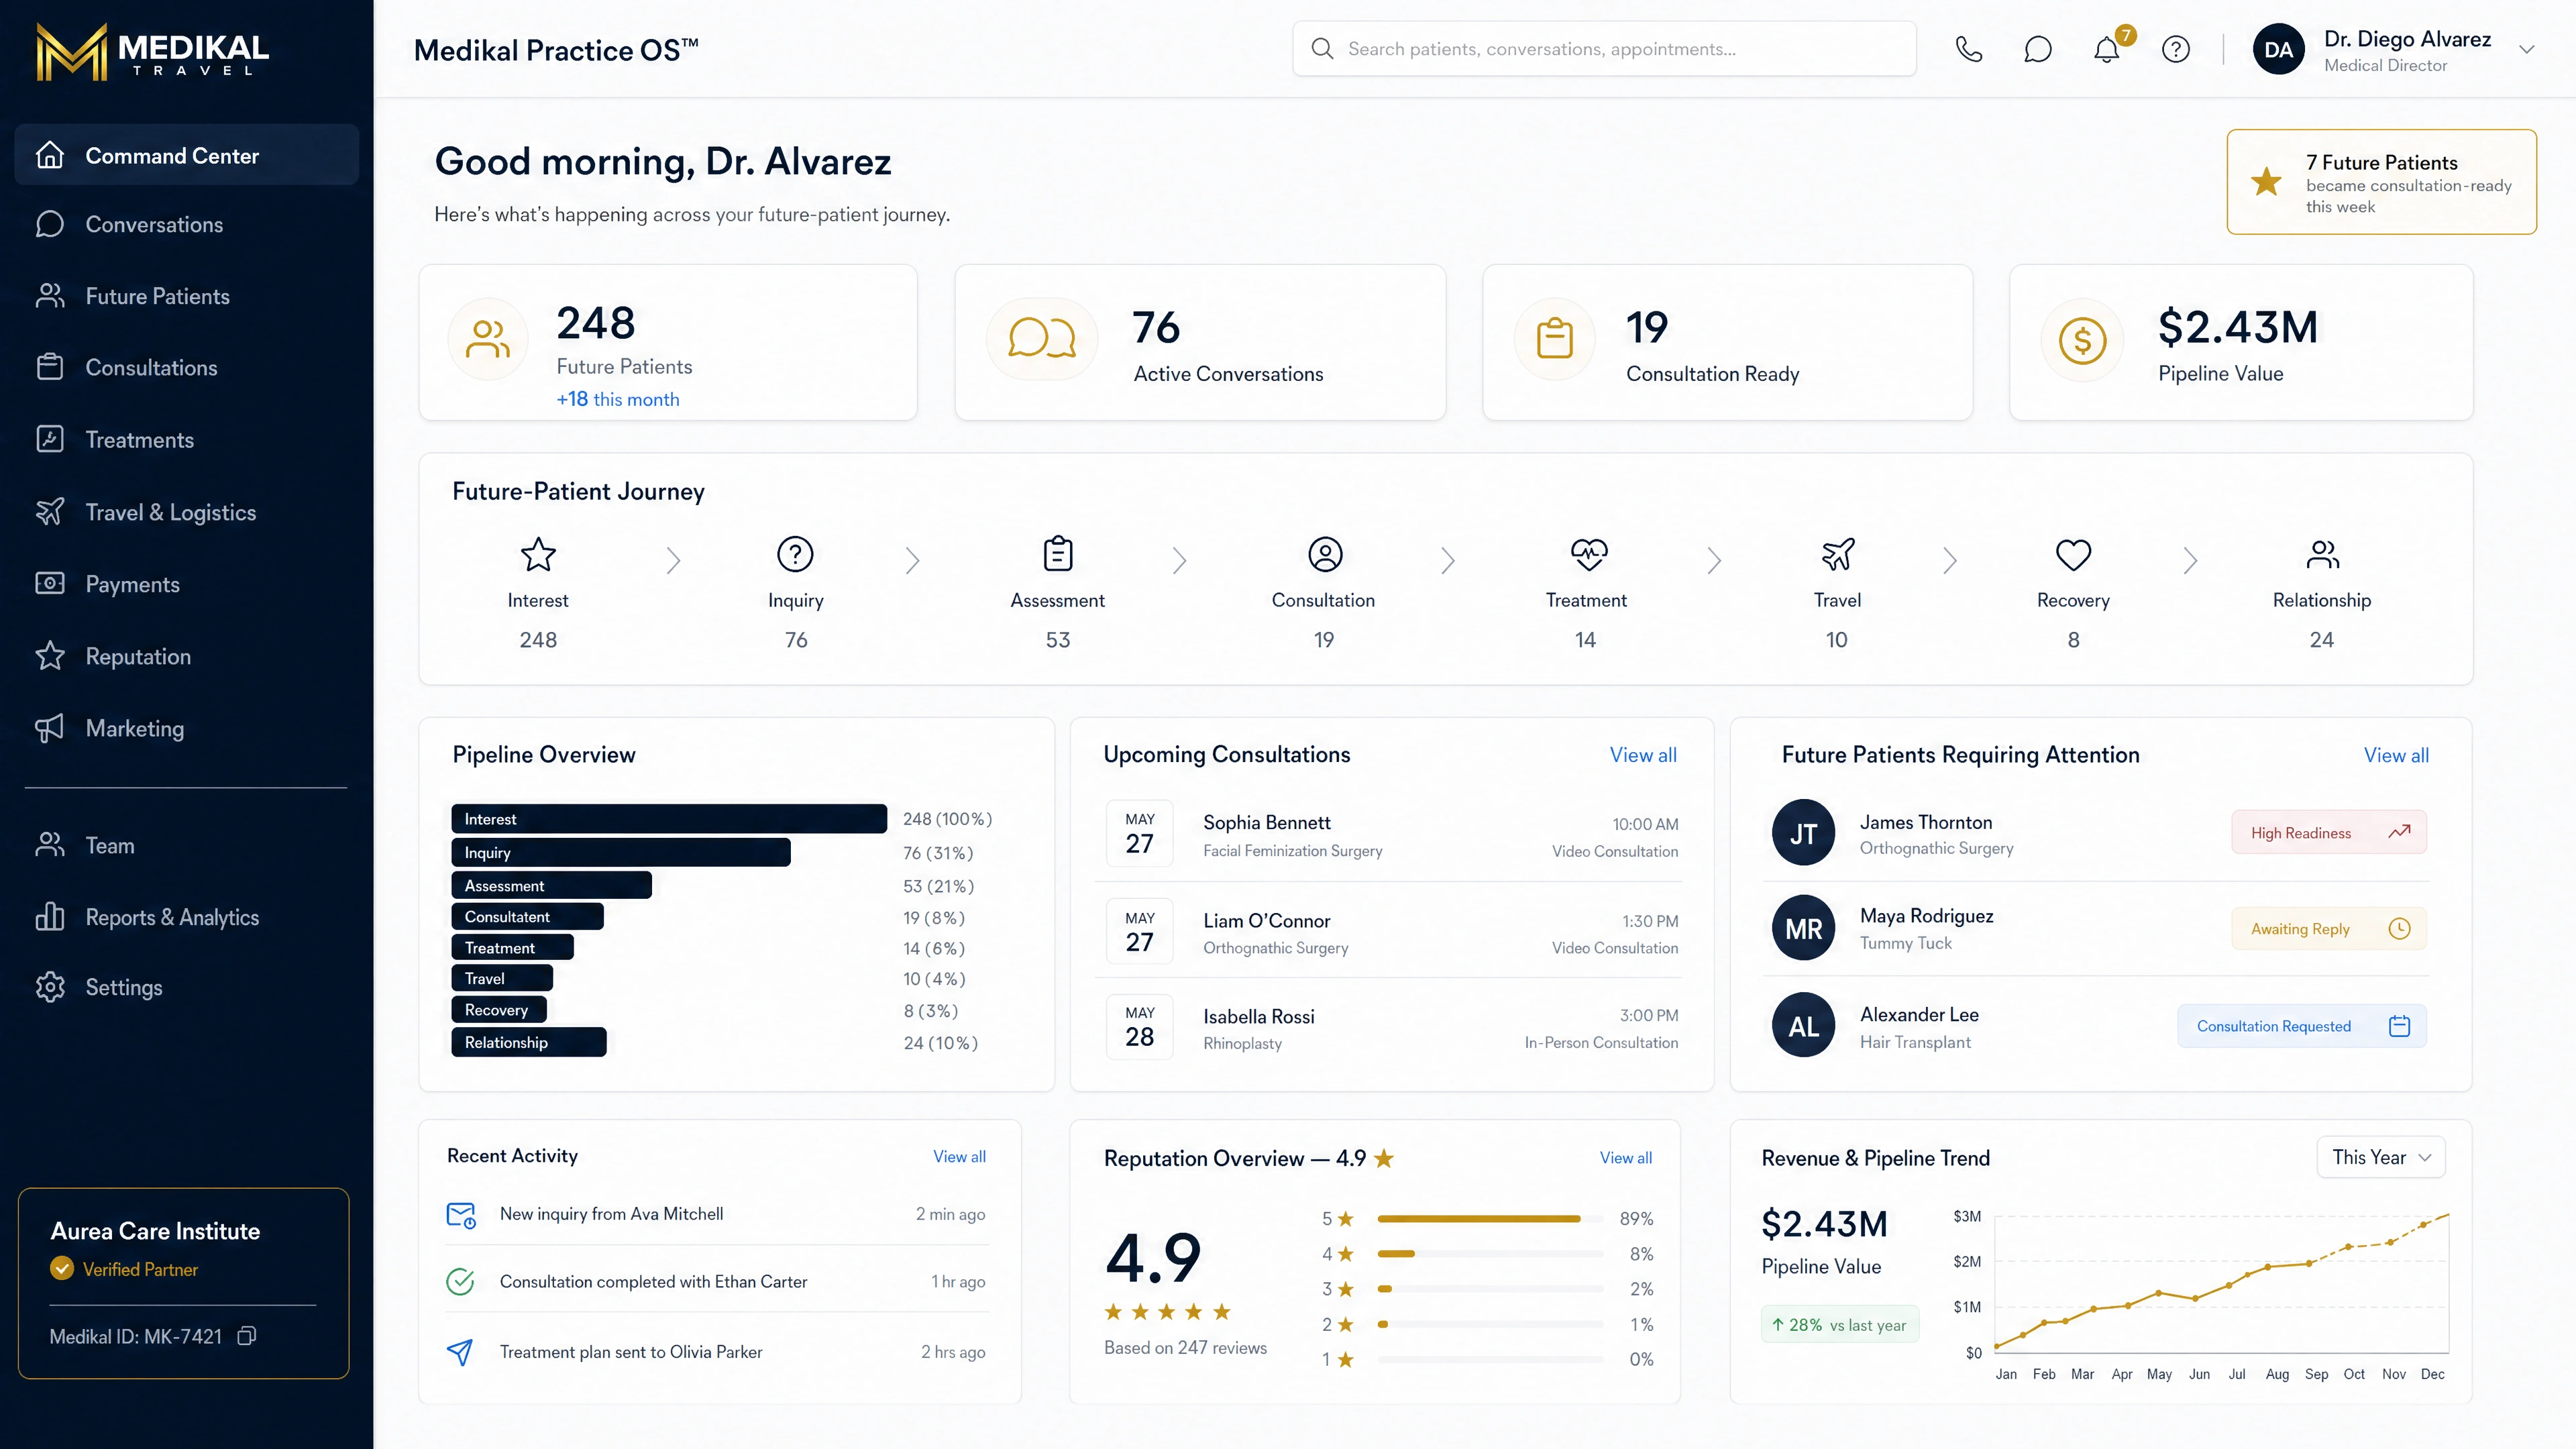
Task: Click chevron between Recovery and Relationship
Action: (2190, 561)
